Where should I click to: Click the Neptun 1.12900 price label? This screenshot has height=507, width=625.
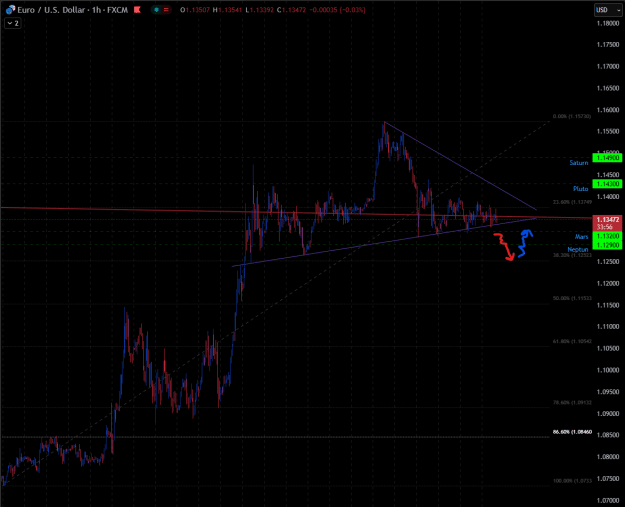(x=607, y=245)
